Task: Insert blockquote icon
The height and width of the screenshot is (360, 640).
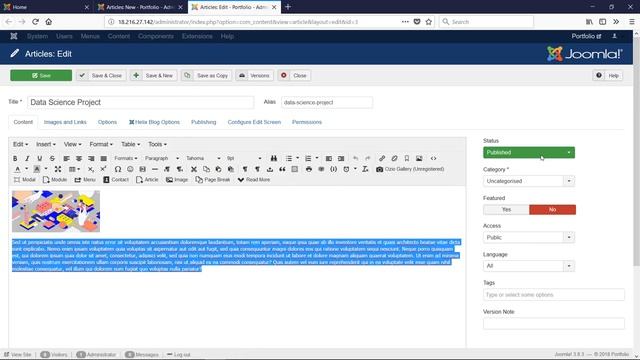Action: pos(282,169)
